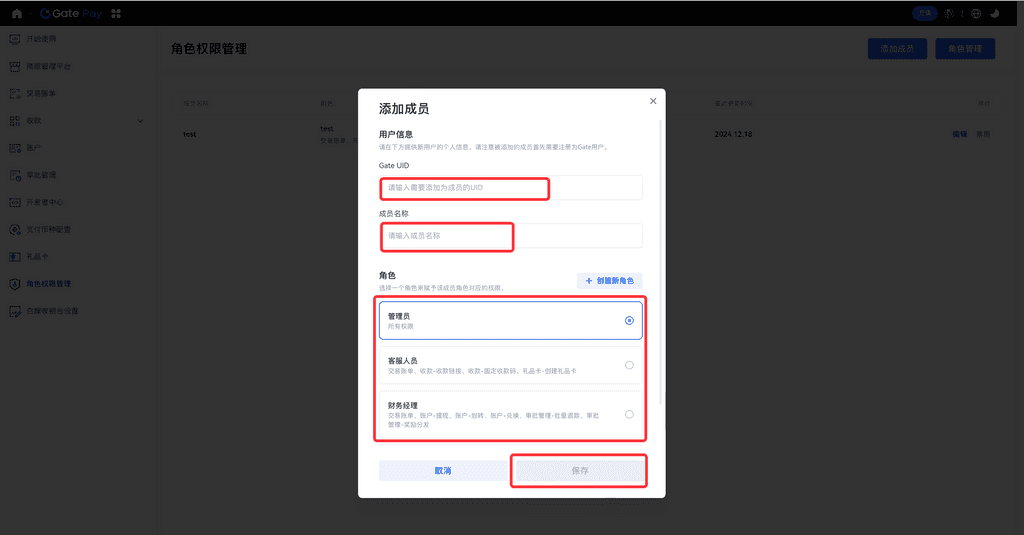Viewport: 1024px width, 535px height.
Task: Select the 管理员 role radio button
Action: tap(629, 321)
